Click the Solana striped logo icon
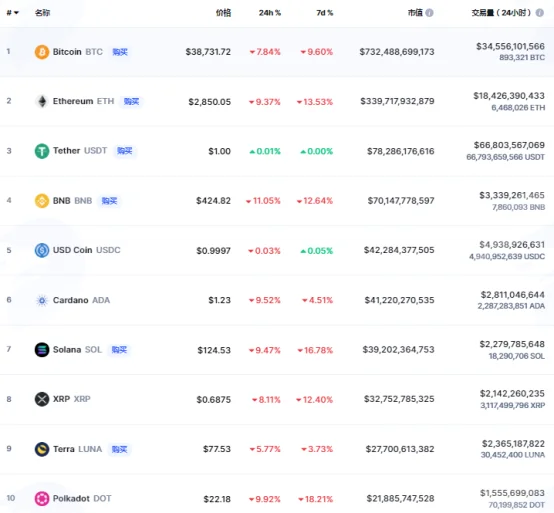This screenshot has width=554, height=513. pyautogui.click(x=42, y=350)
